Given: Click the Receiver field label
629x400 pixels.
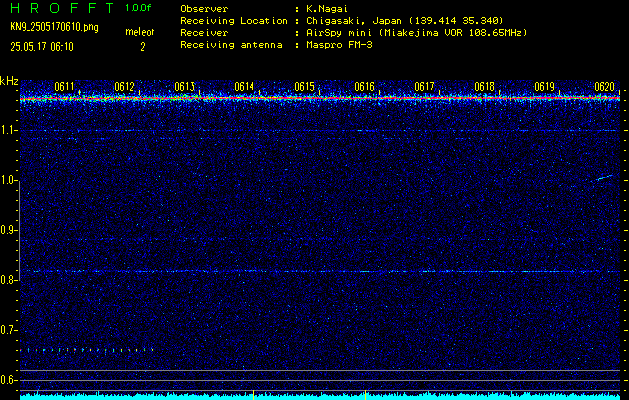Looking at the screenshot, I should (204, 32).
